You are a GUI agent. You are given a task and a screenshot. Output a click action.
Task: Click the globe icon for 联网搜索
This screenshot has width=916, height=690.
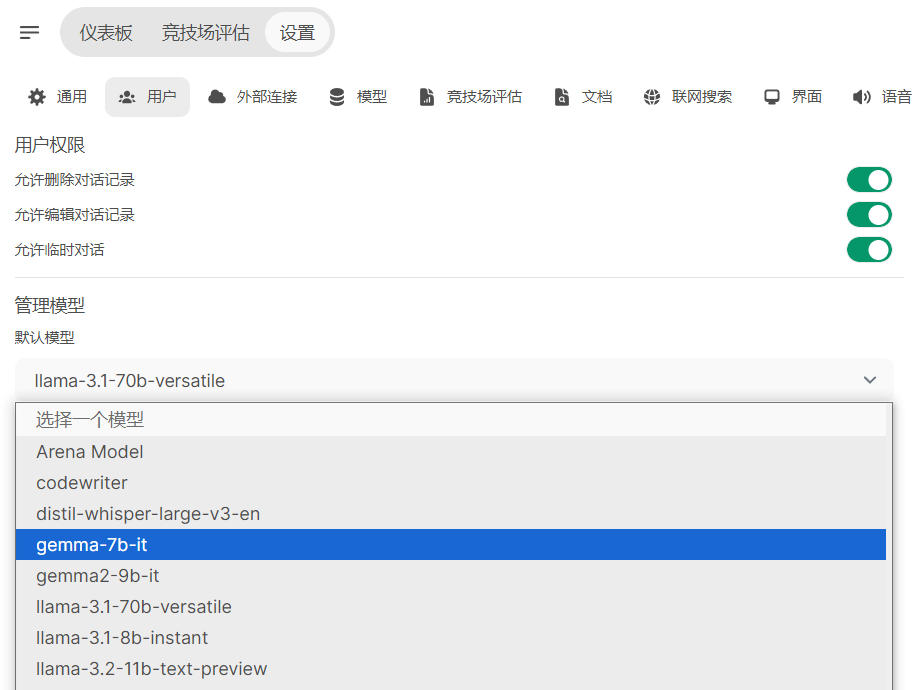[652, 97]
